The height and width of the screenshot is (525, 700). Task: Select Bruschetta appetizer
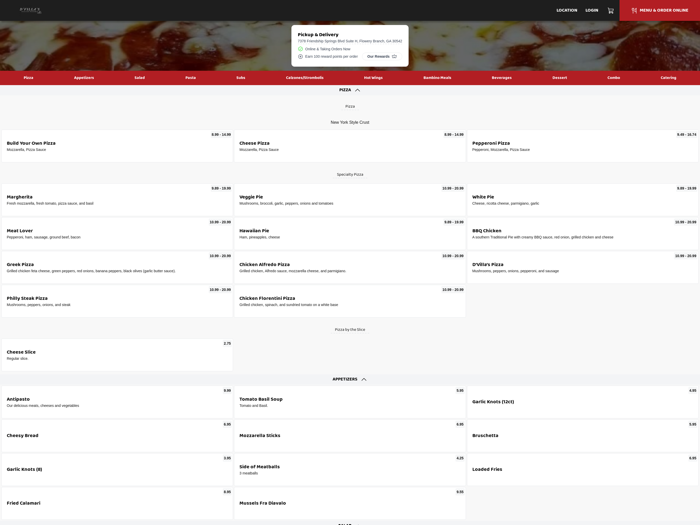coord(583,436)
